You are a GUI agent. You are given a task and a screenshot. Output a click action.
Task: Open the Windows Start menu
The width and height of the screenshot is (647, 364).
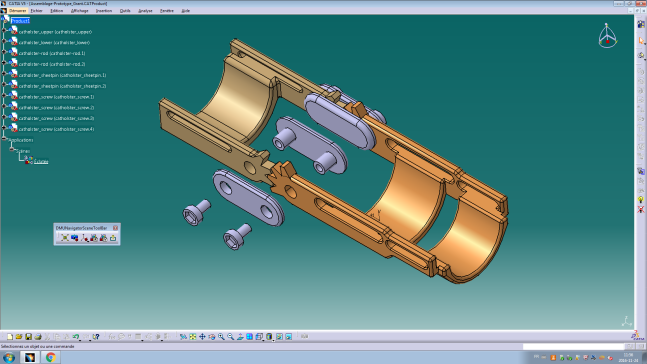click(9, 357)
